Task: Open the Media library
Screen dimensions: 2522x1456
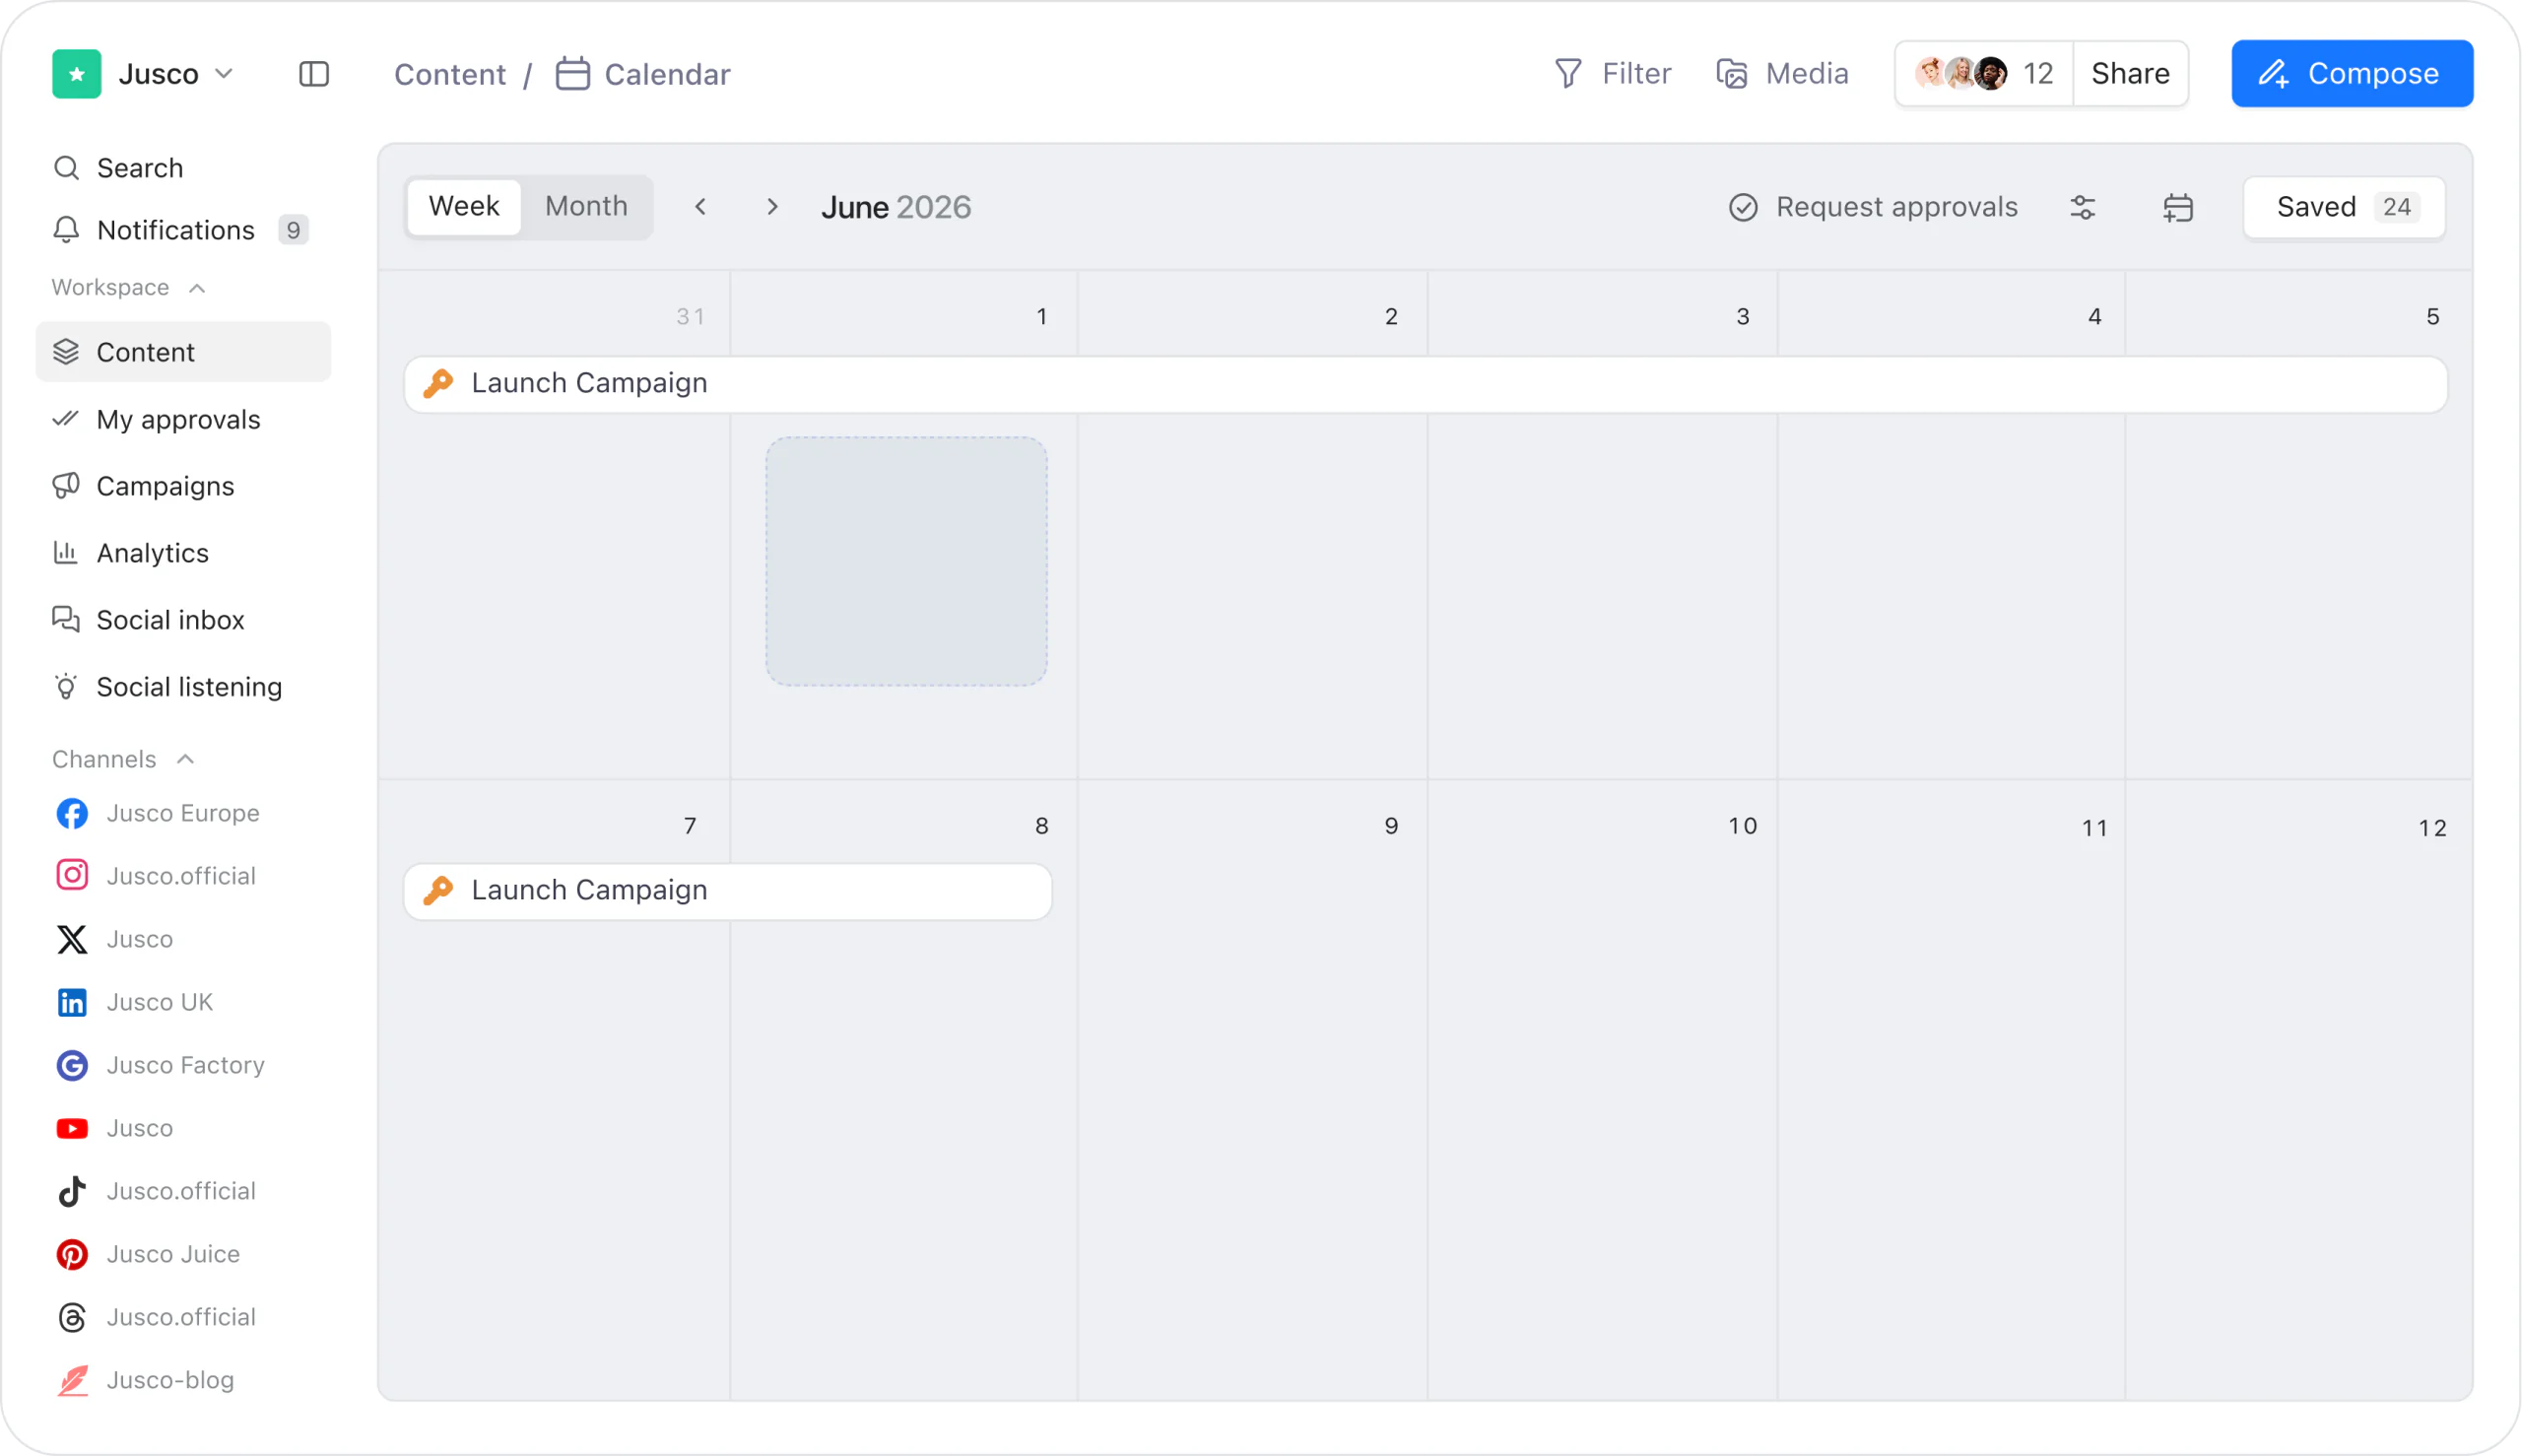Action: [x=1782, y=73]
